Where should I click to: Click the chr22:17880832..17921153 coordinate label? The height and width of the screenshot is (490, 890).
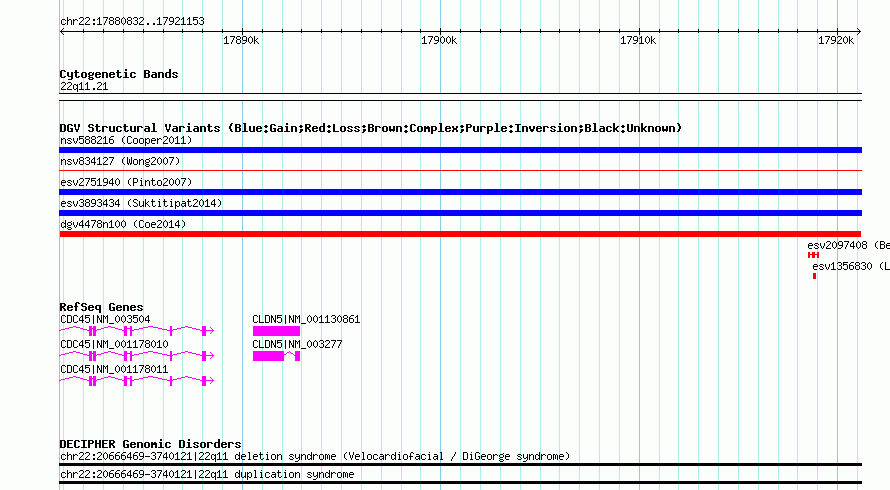tap(132, 21)
